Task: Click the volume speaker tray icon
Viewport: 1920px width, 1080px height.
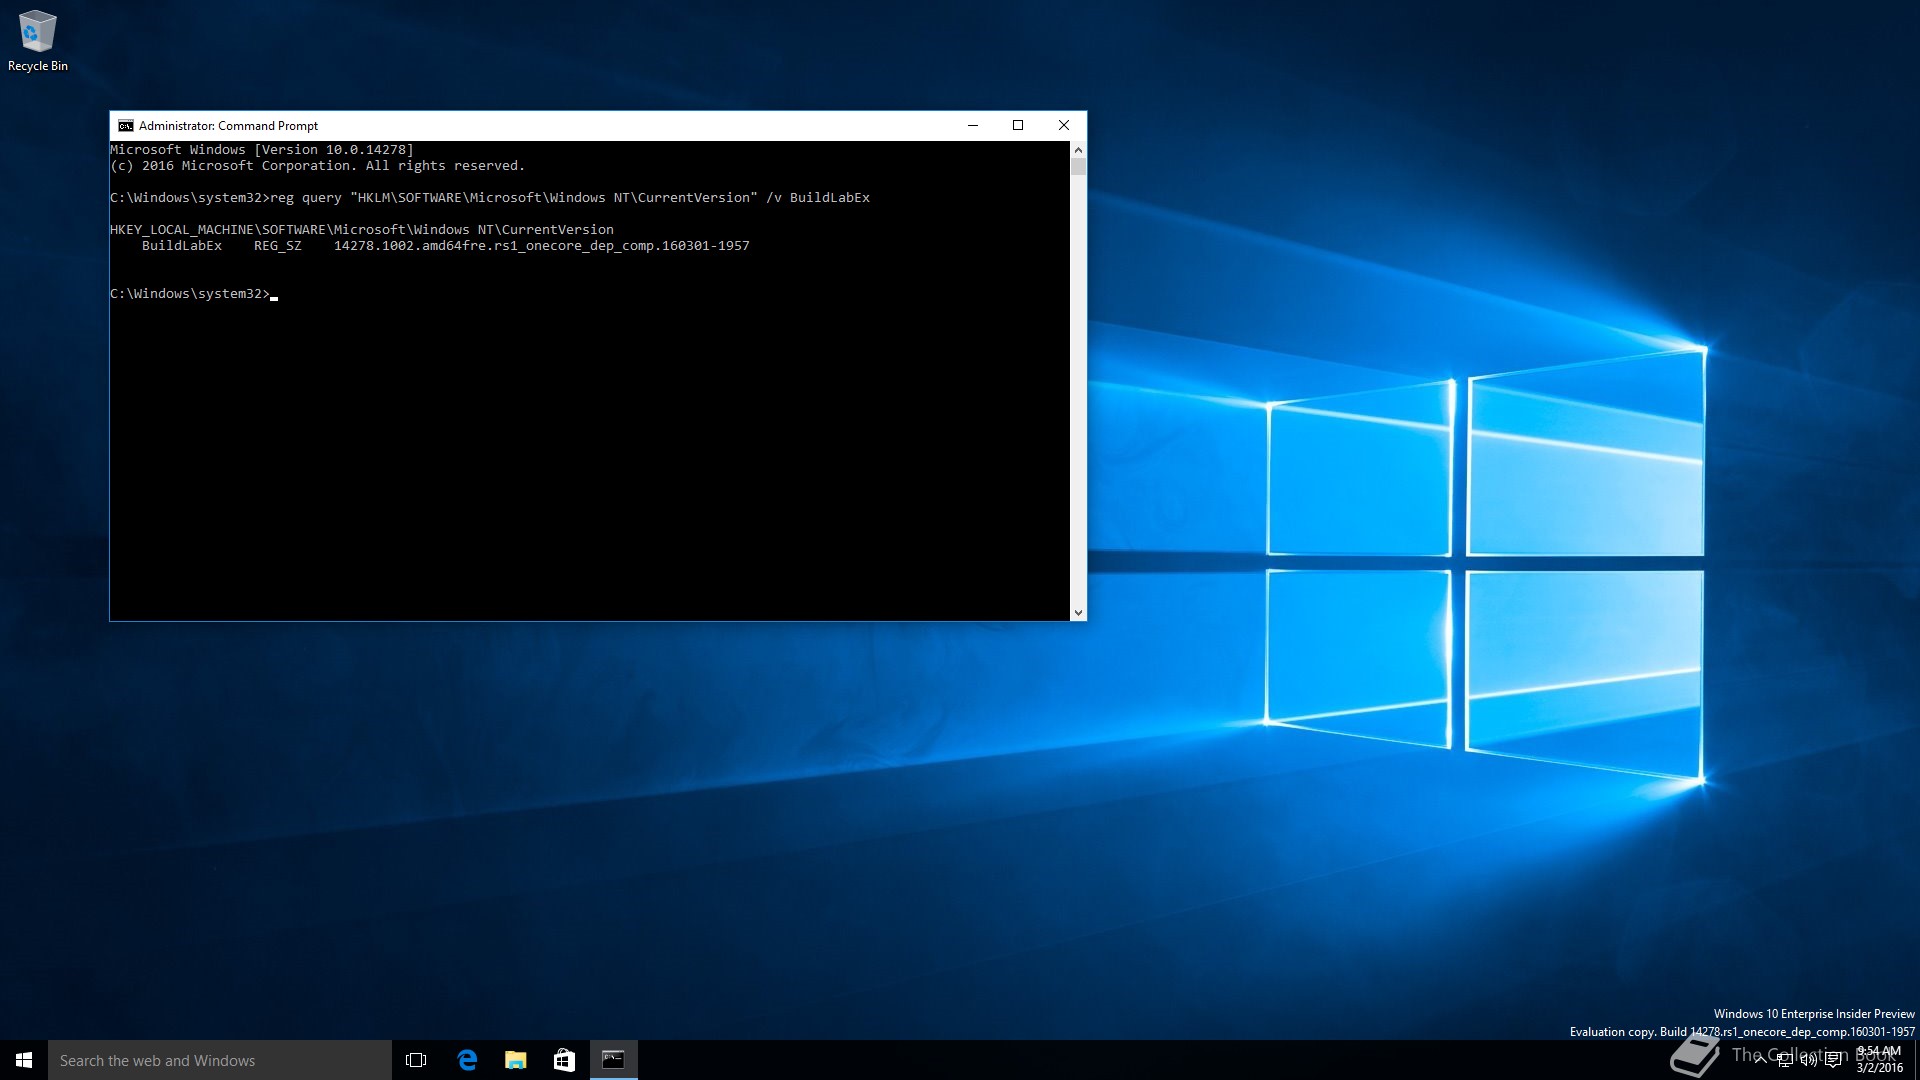Action: click(1809, 1060)
